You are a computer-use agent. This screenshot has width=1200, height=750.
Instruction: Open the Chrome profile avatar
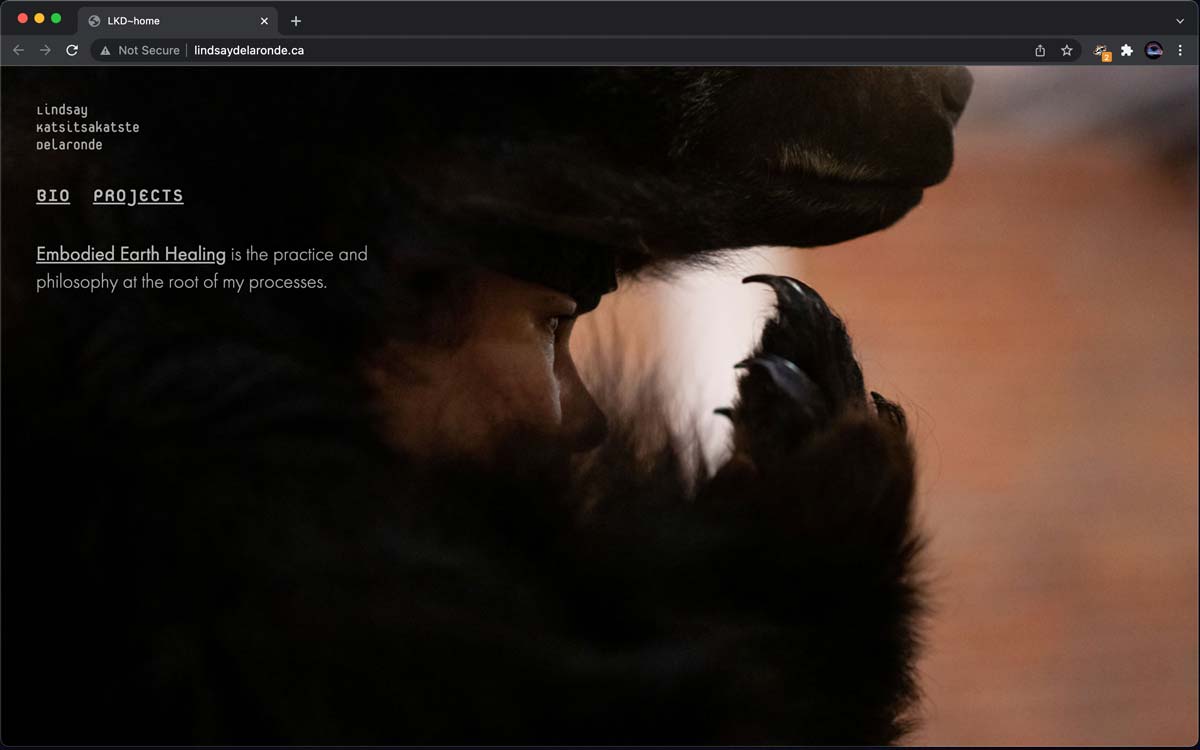coord(1154,50)
